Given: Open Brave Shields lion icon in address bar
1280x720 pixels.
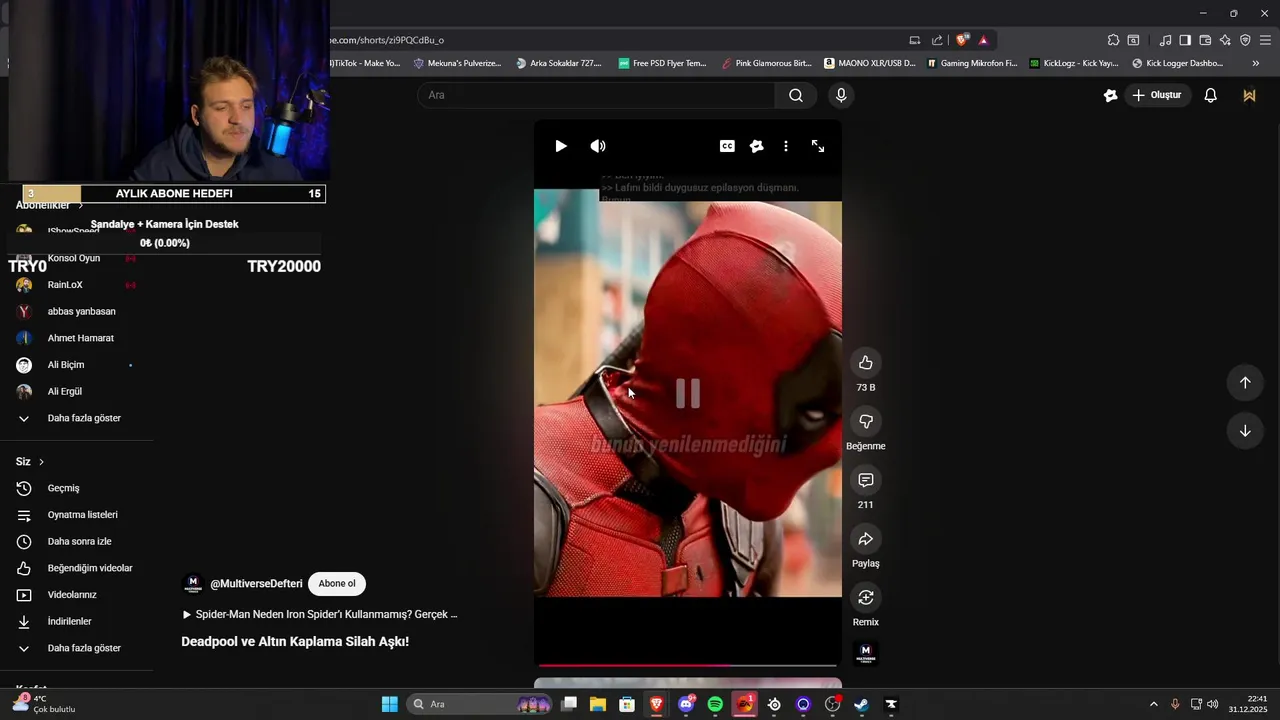Looking at the screenshot, I should click(x=962, y=40).
